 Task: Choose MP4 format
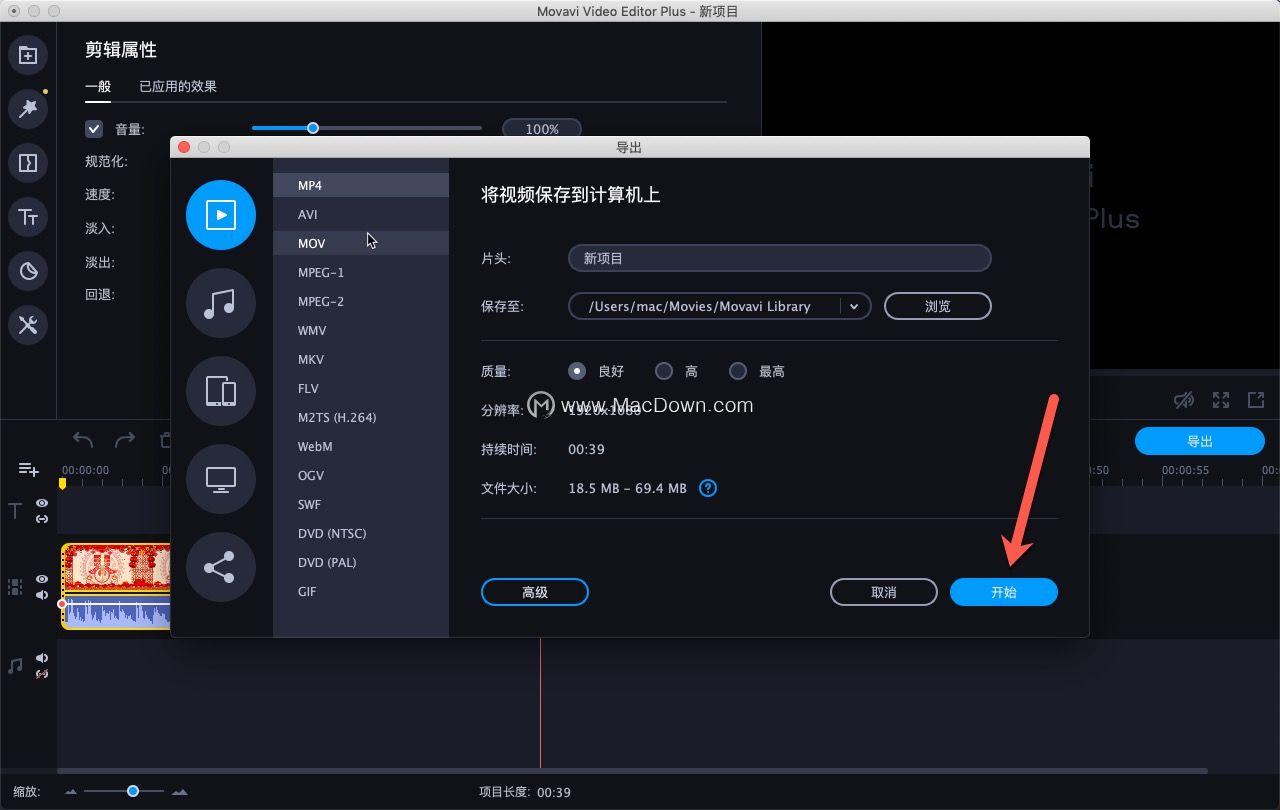pos(361,185)
